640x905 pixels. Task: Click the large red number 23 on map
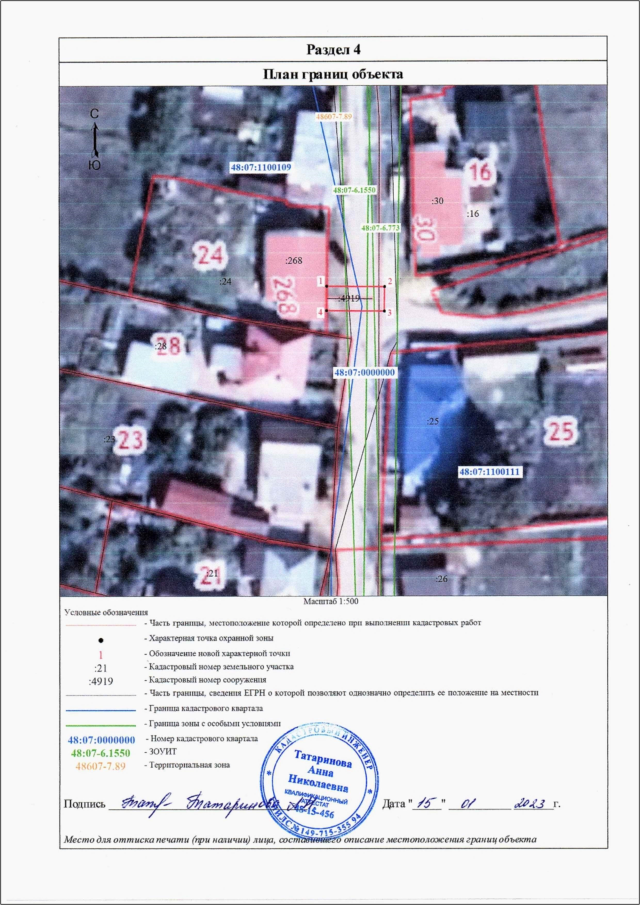click(x=131, y=439)
